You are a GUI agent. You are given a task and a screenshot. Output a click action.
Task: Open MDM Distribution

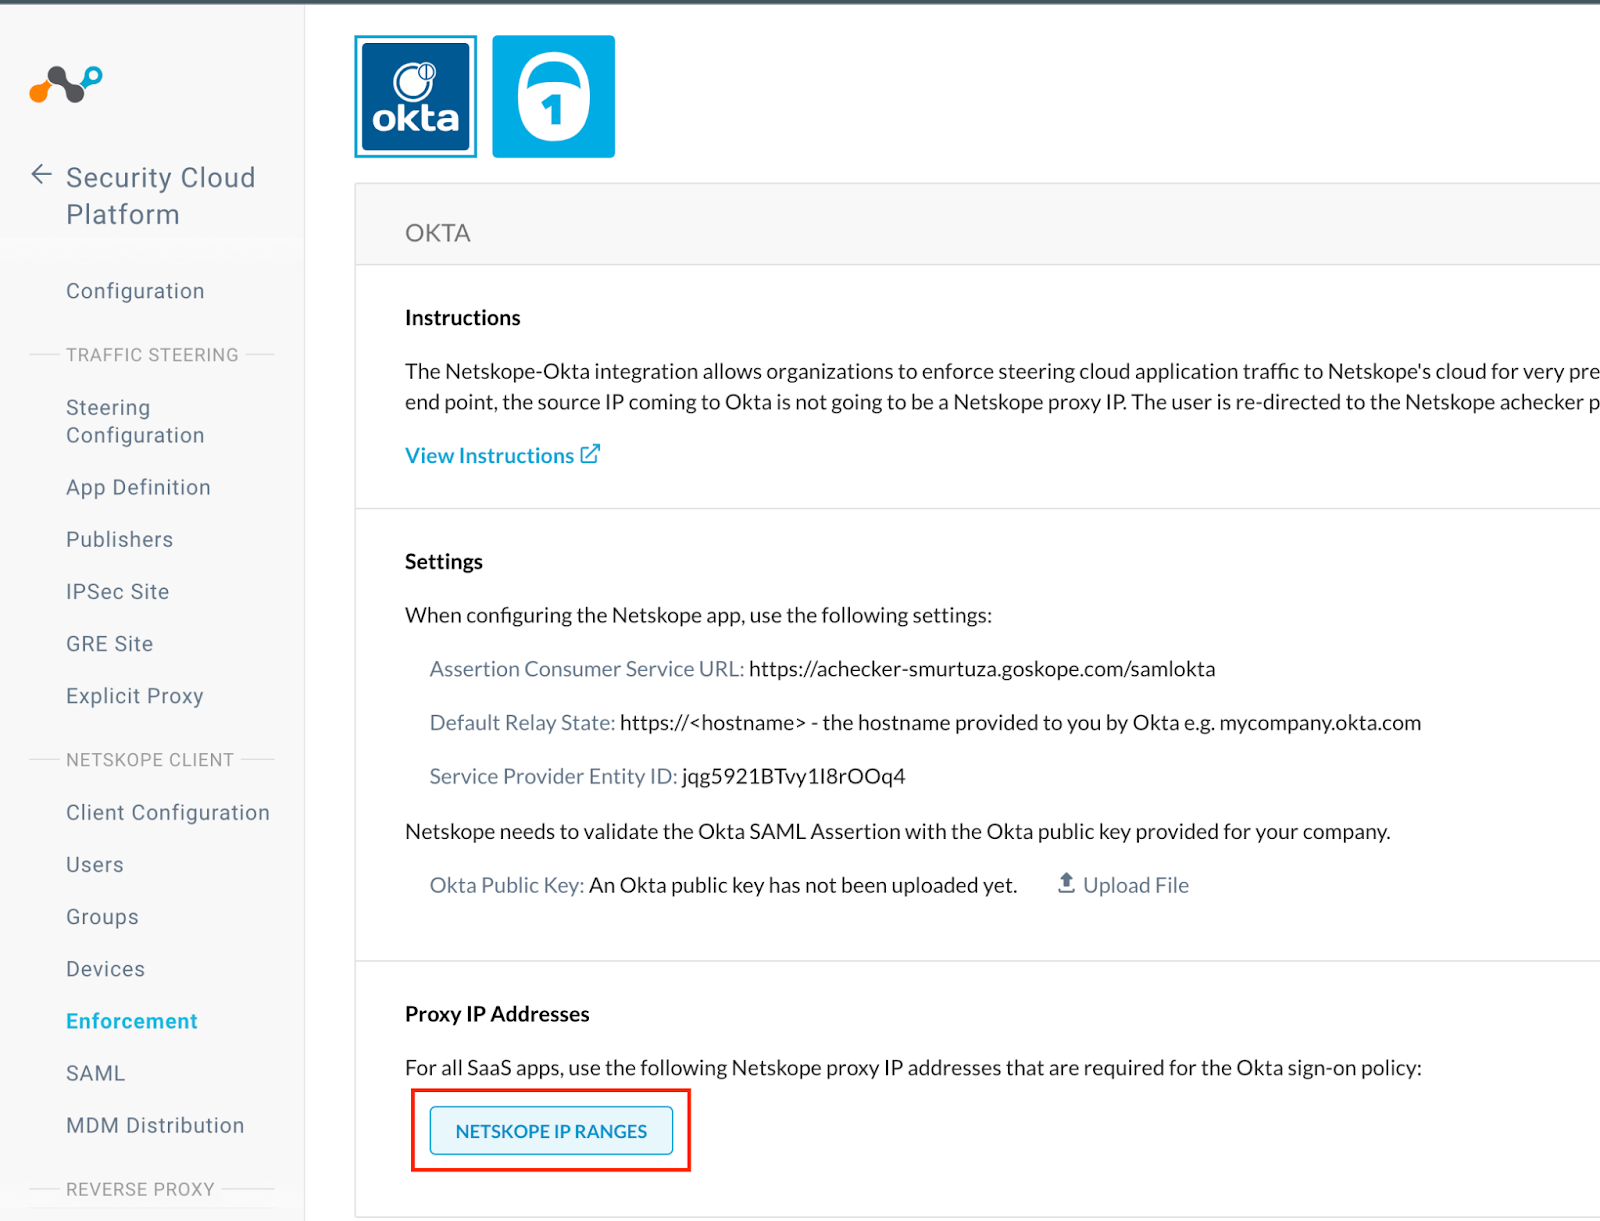click(155, 1125)
